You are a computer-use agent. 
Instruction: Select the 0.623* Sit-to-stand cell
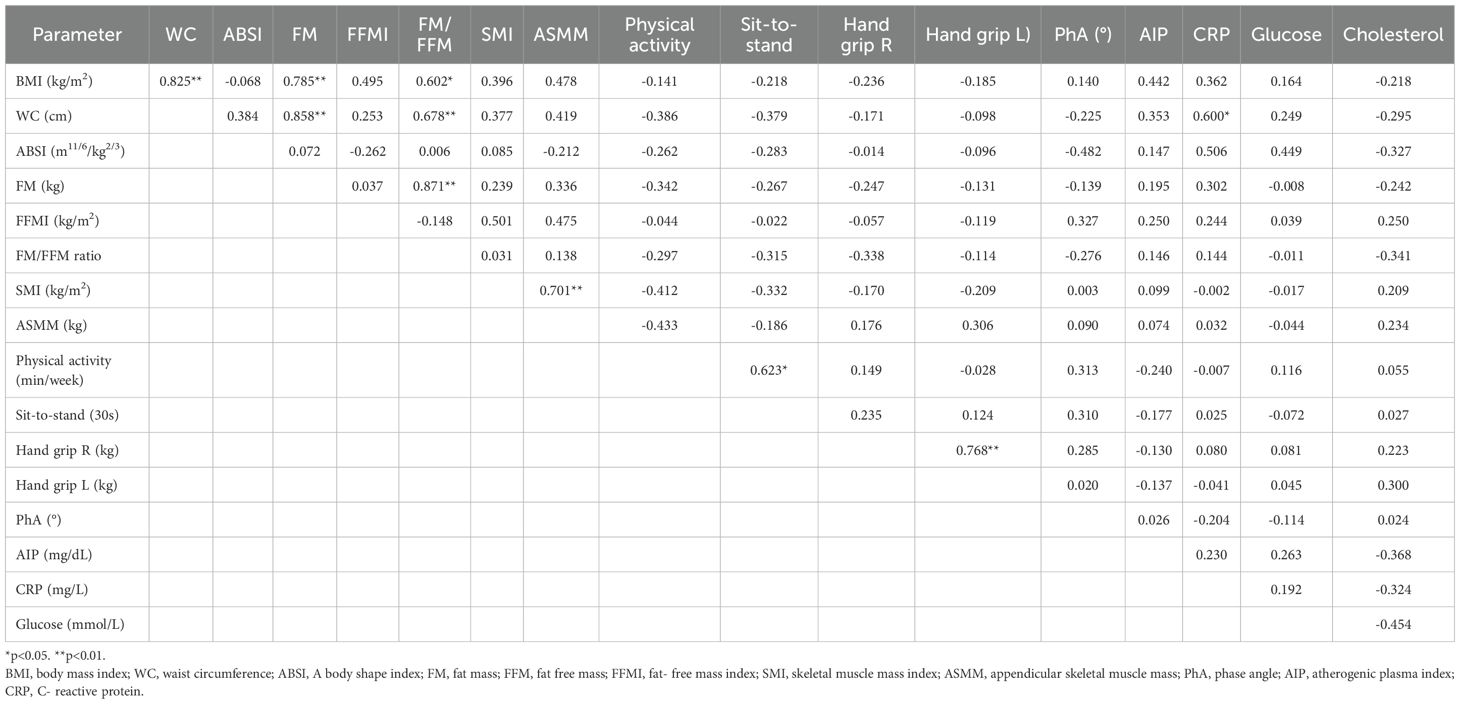[769, 372]
